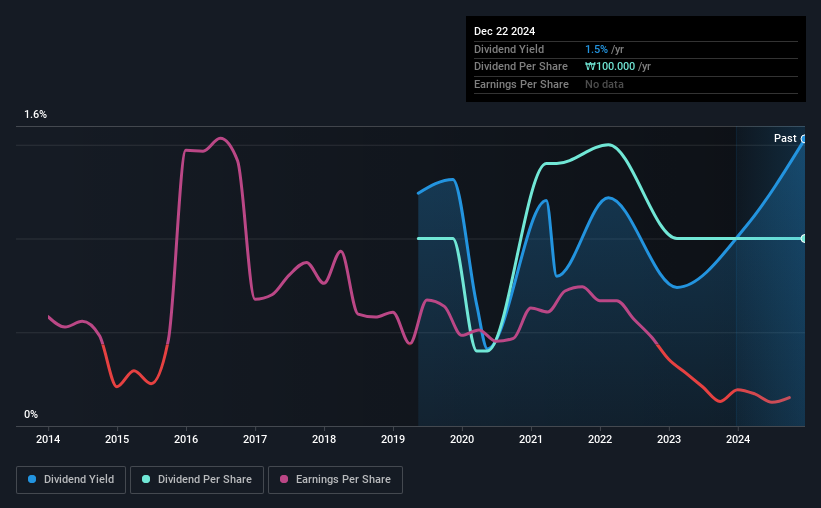Toggle the Dividend Yield legend button
Screen dimensions: 821x508
click(x=71, y=480)
